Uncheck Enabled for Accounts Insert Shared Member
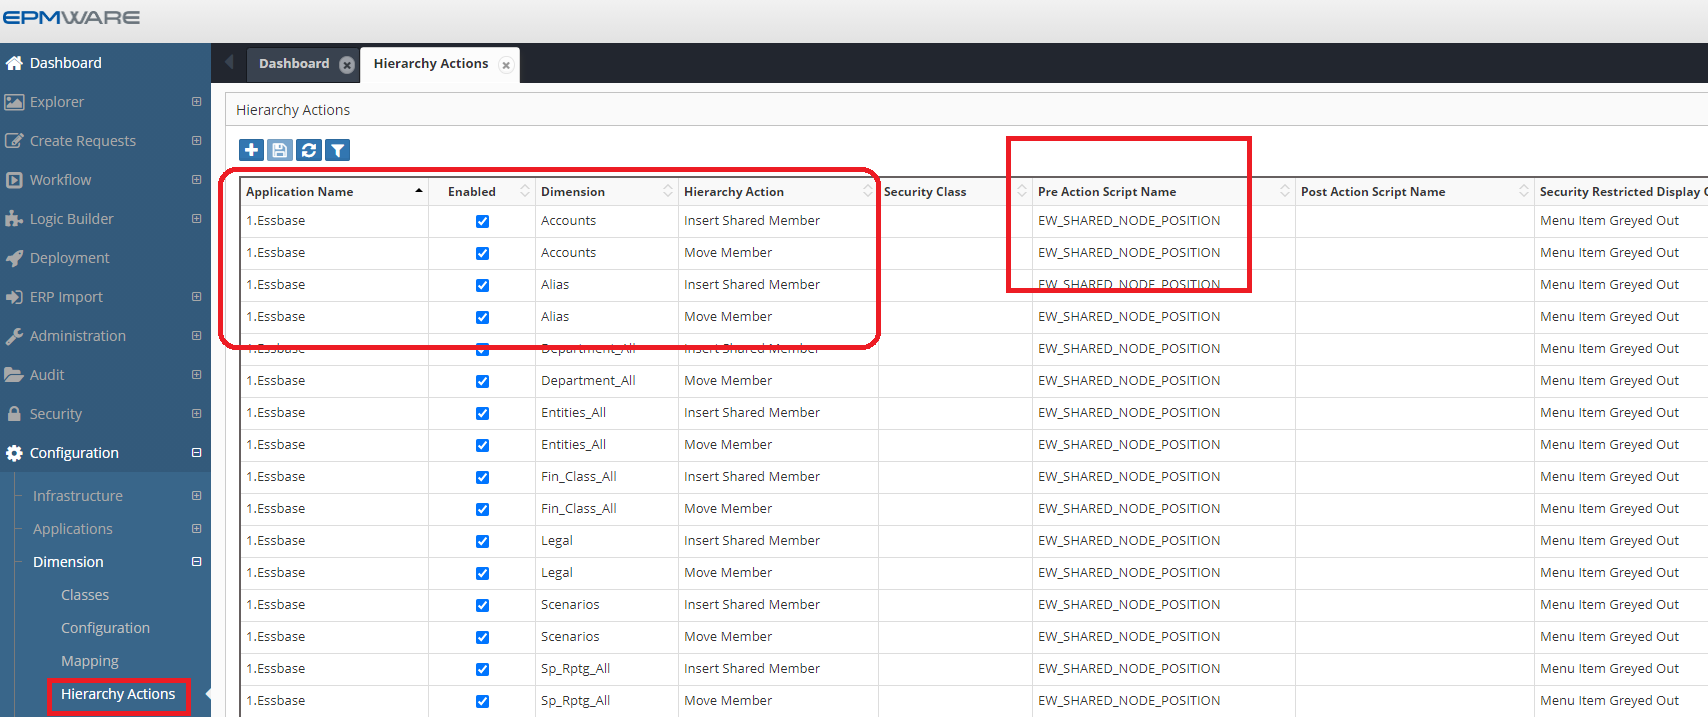The height and width of the screenshot is (717, 1708). (x=482, y=221)
